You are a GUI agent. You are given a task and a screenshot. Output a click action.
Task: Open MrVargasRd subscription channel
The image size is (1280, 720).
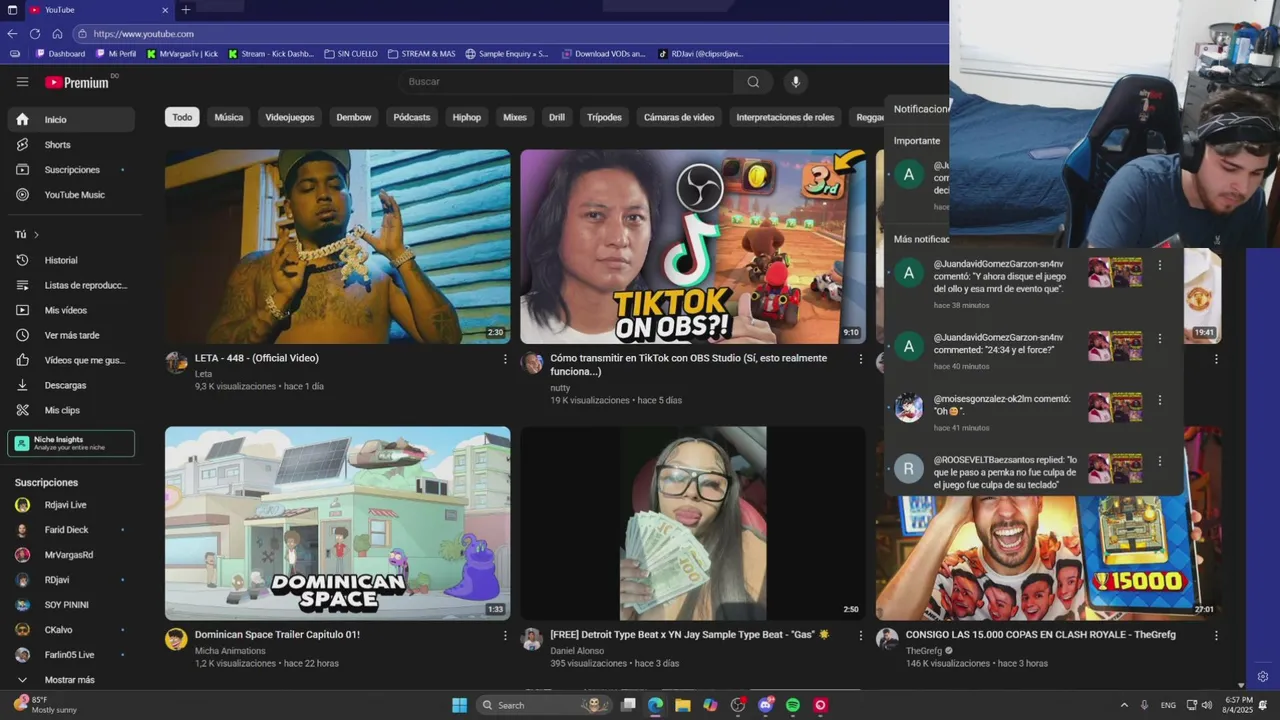pos(70,555)
